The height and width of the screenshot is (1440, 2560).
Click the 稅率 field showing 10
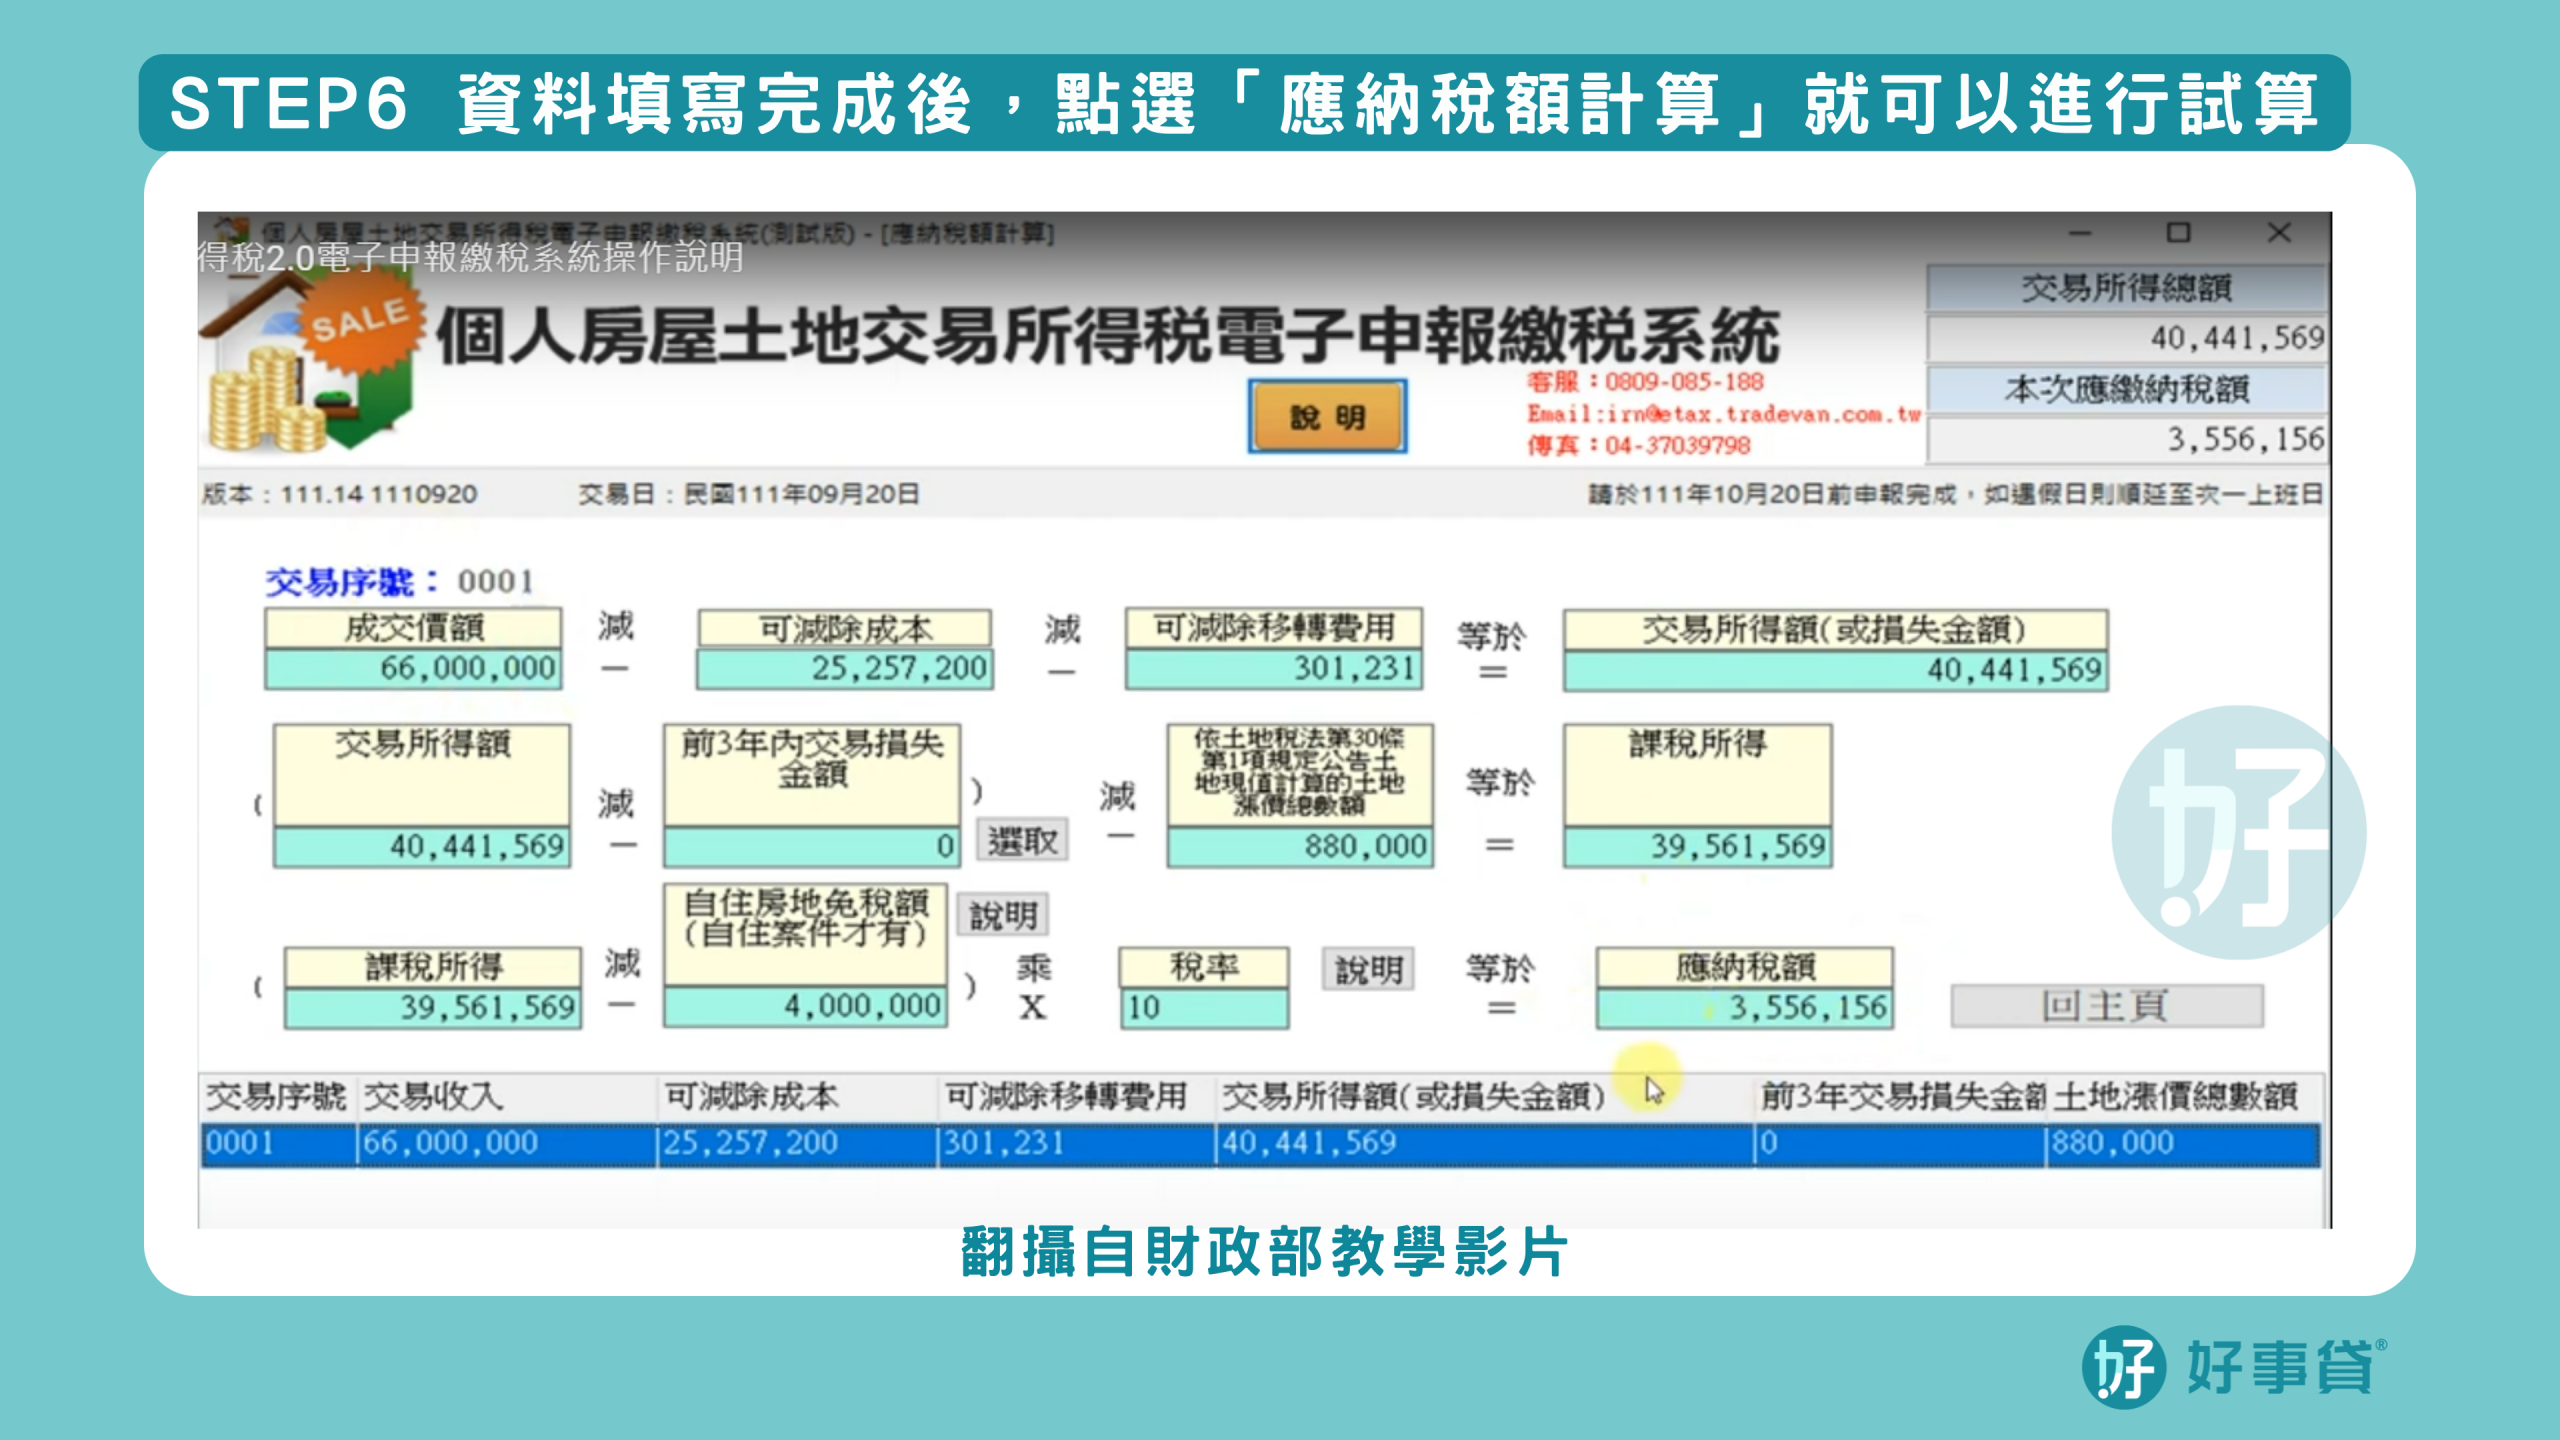pos(1204,1007)
